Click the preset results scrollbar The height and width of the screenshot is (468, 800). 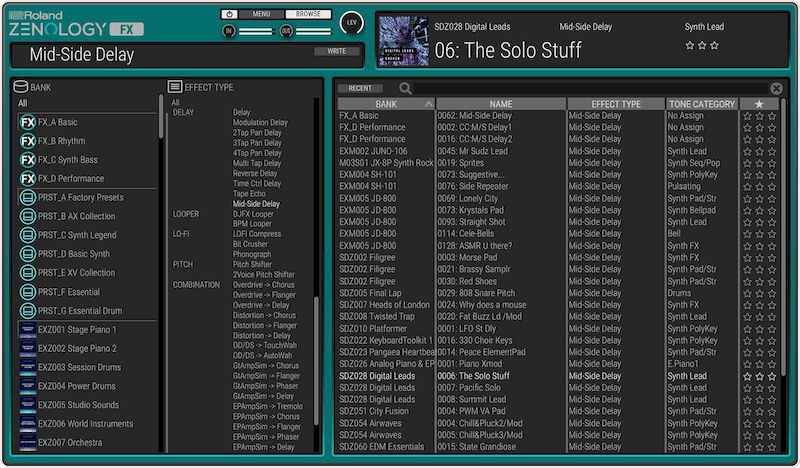[783, 235]
